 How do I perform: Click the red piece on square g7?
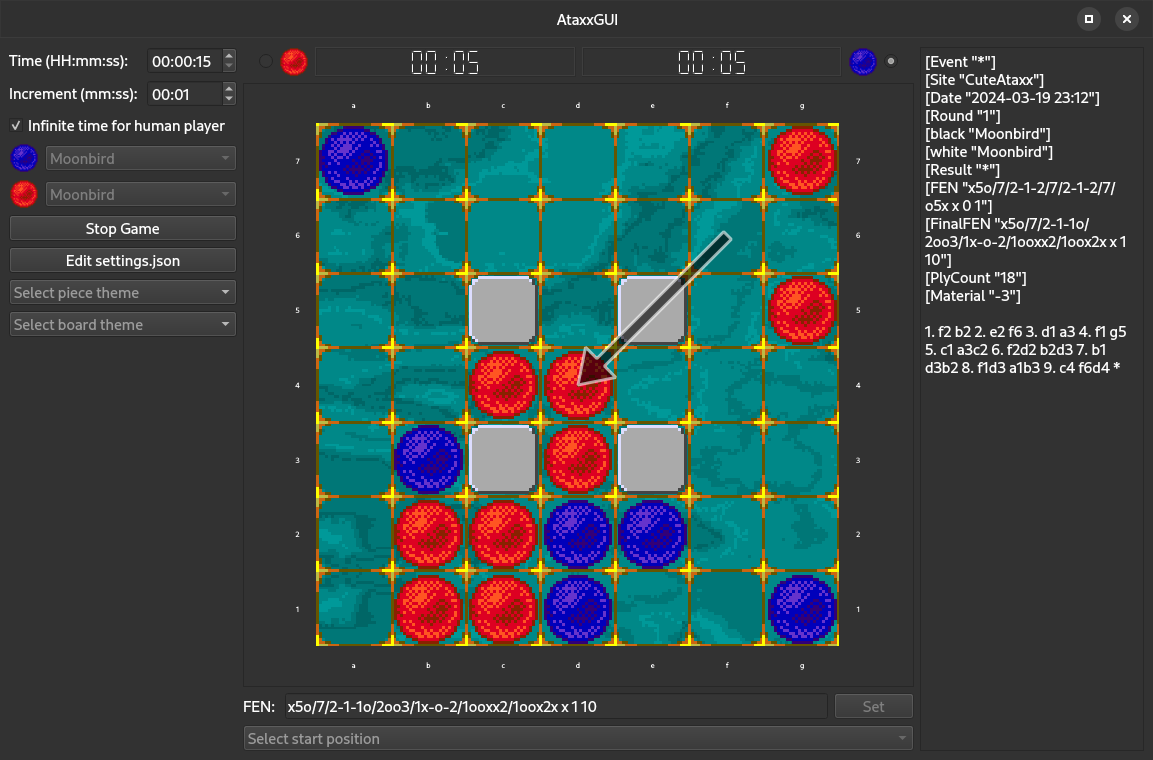tap(802, 161)
